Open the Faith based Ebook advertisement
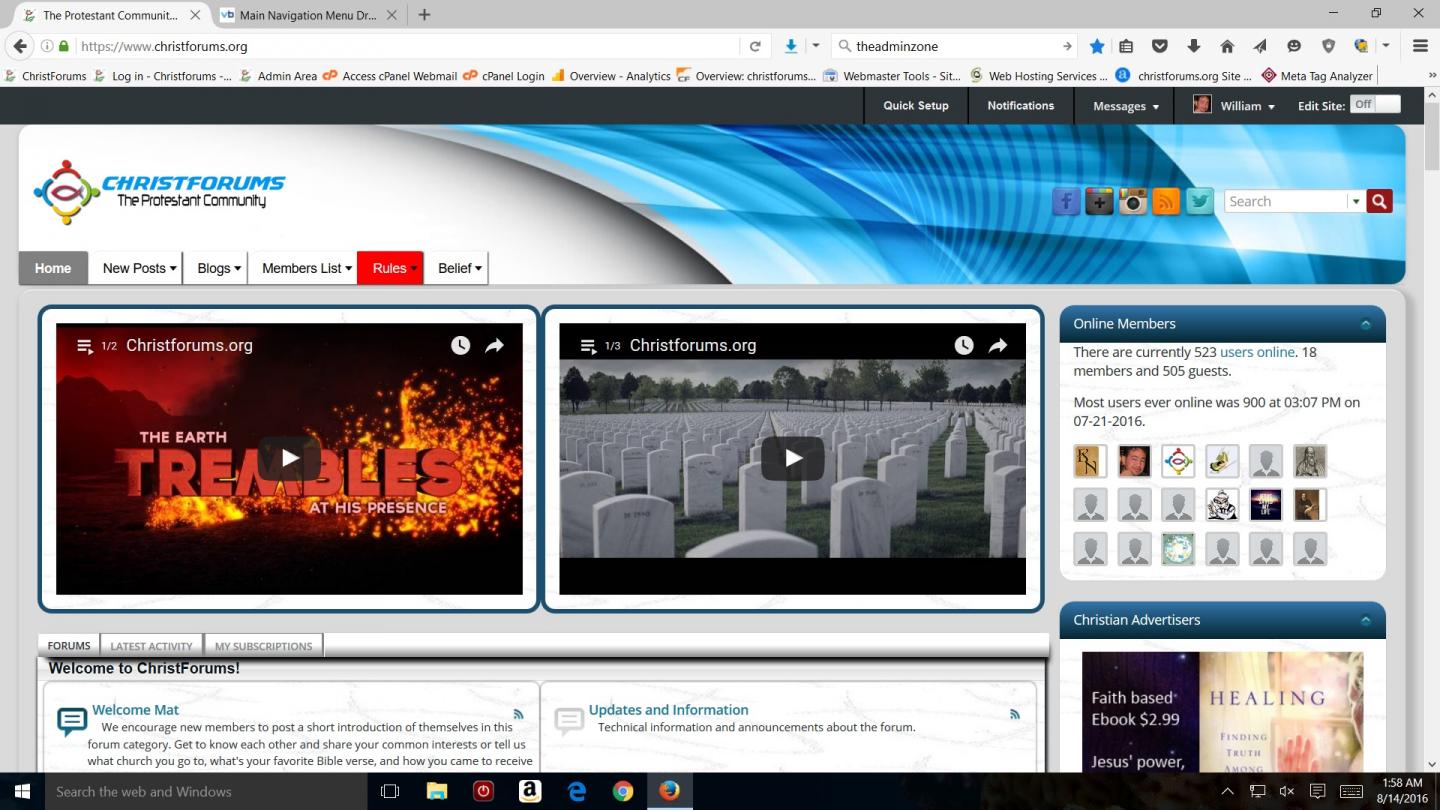Image resolution: width=1440 pixels, height=810 pixels. pos(1222,711)
